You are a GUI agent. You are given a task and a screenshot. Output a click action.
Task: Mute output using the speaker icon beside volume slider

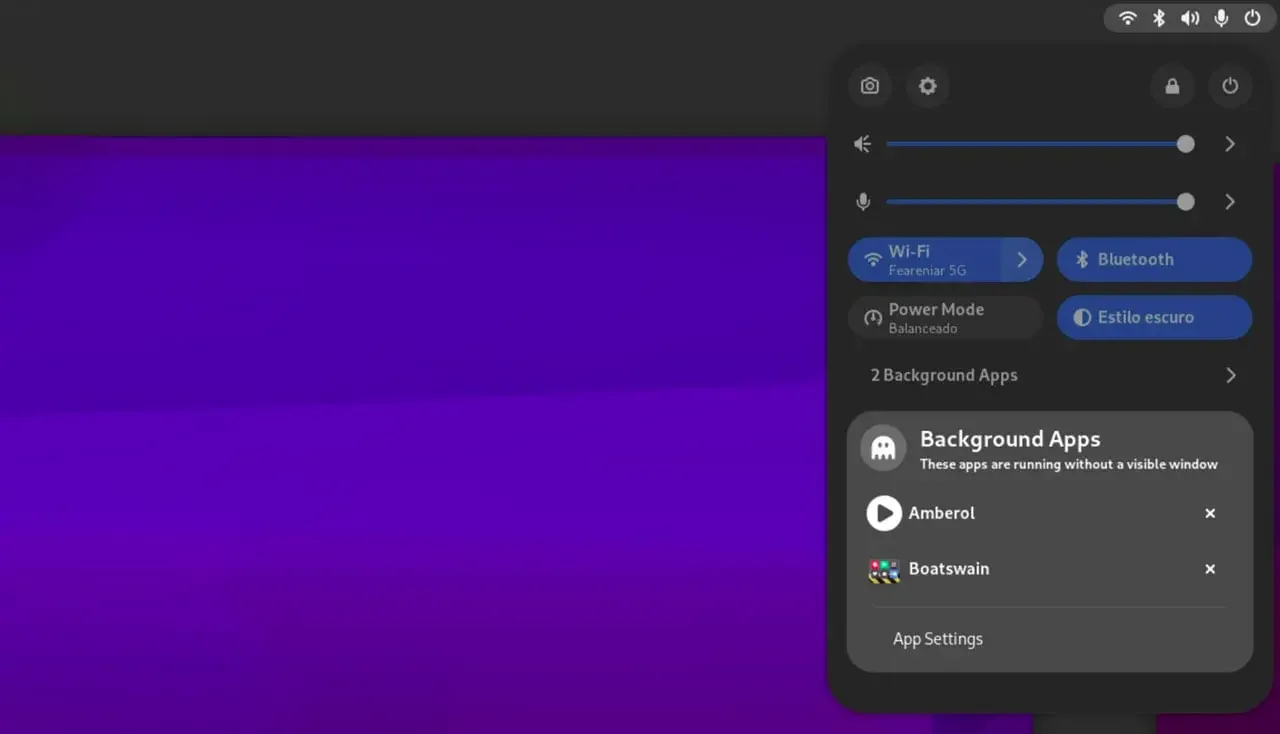863,144
